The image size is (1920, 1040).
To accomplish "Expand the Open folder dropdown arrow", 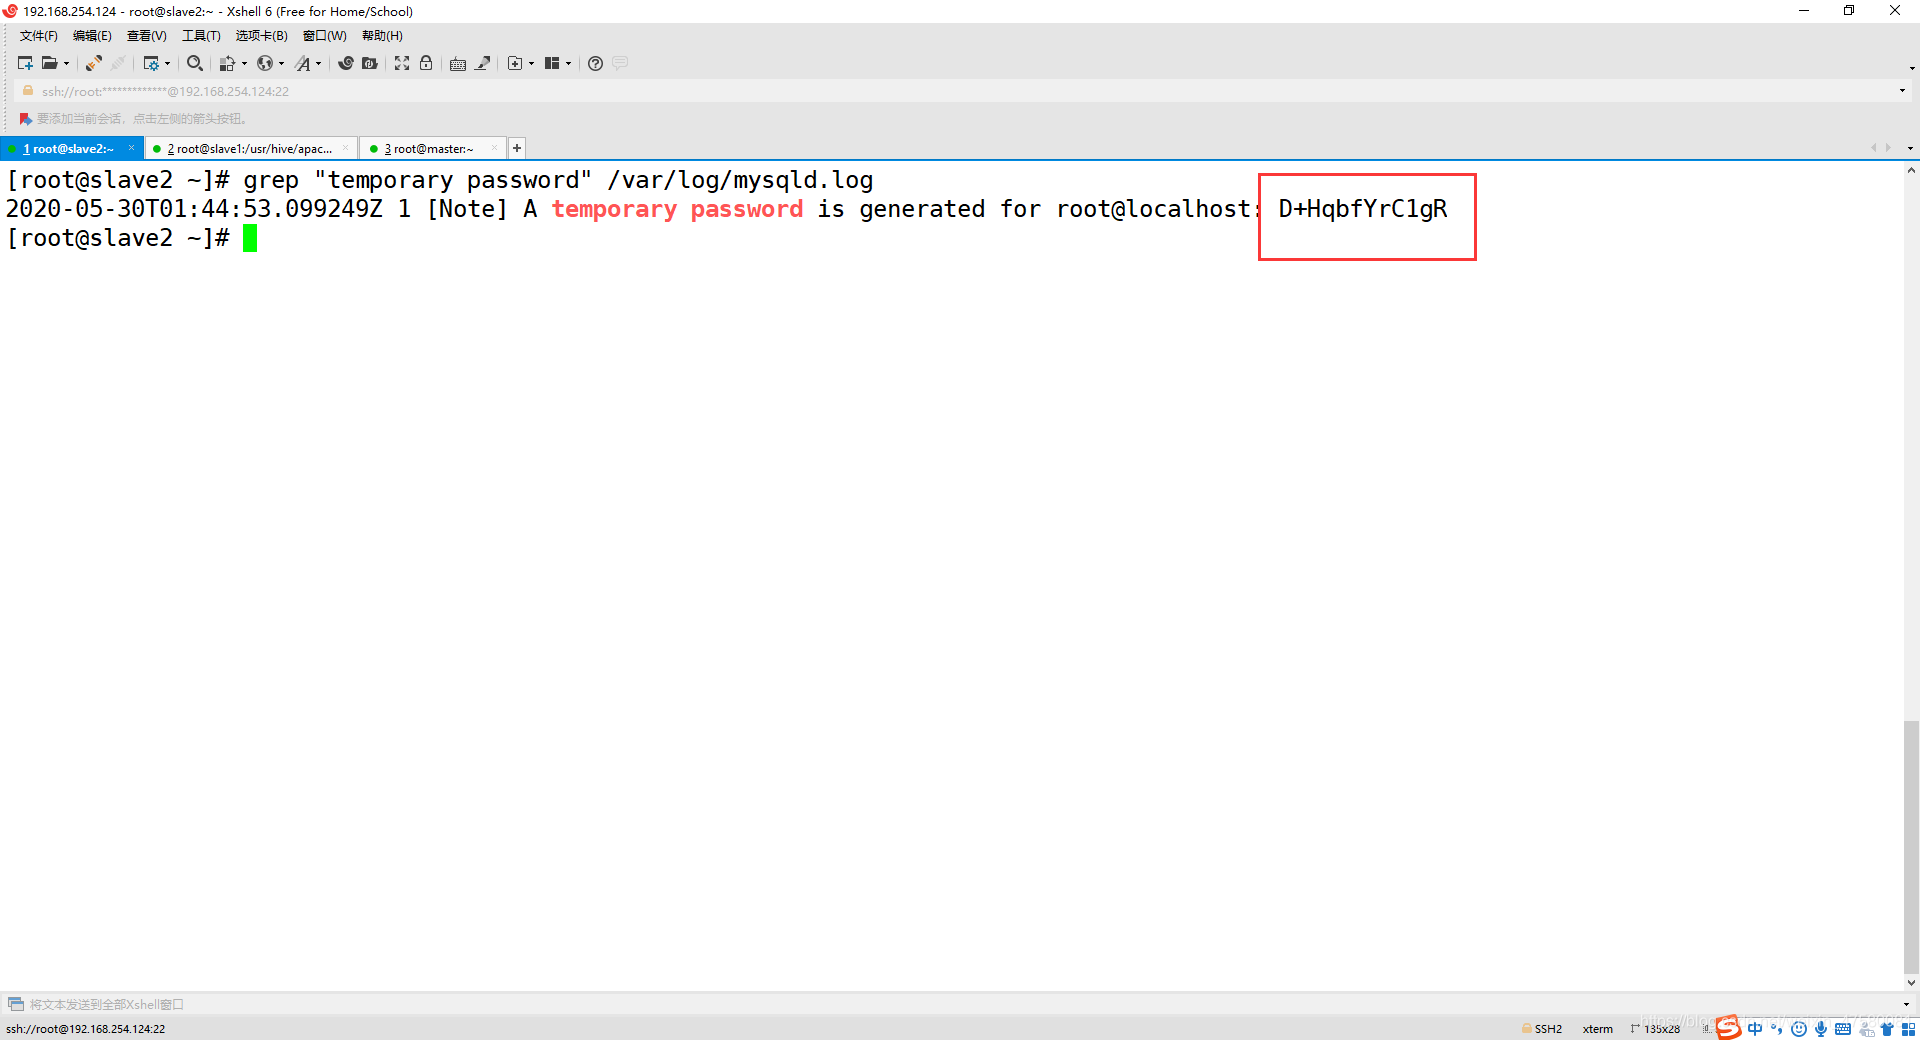I will 67,63.
